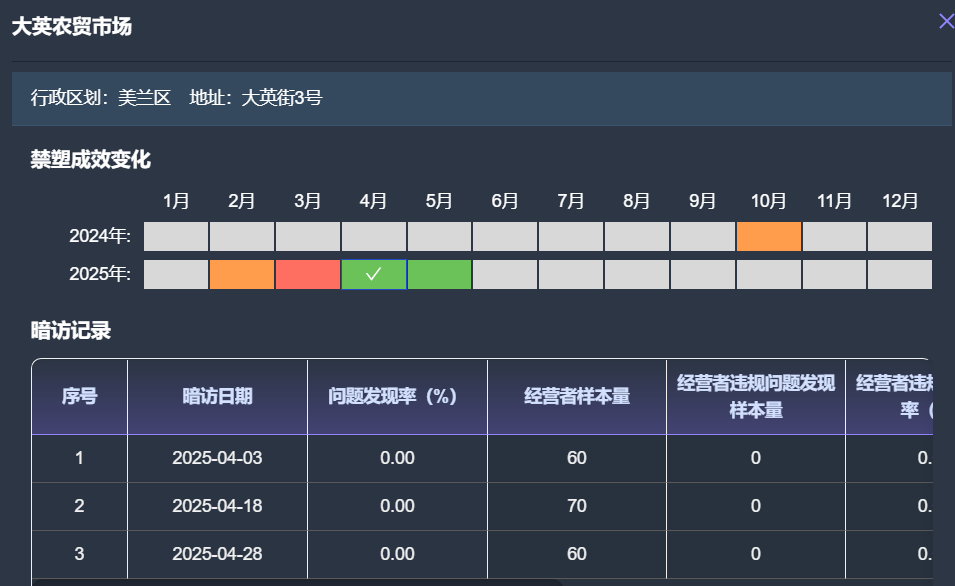This screenshot has height=586, width=955.
Task: Click the gray November 2024 cell
Action: (834, 237)
